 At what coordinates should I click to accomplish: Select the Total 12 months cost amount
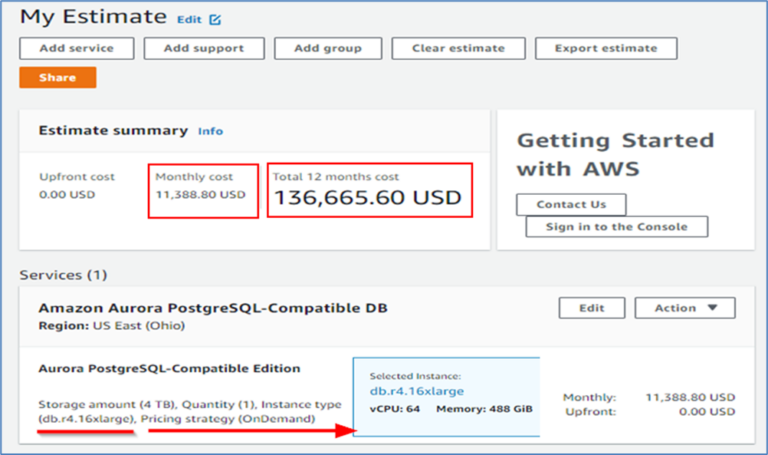368,198
